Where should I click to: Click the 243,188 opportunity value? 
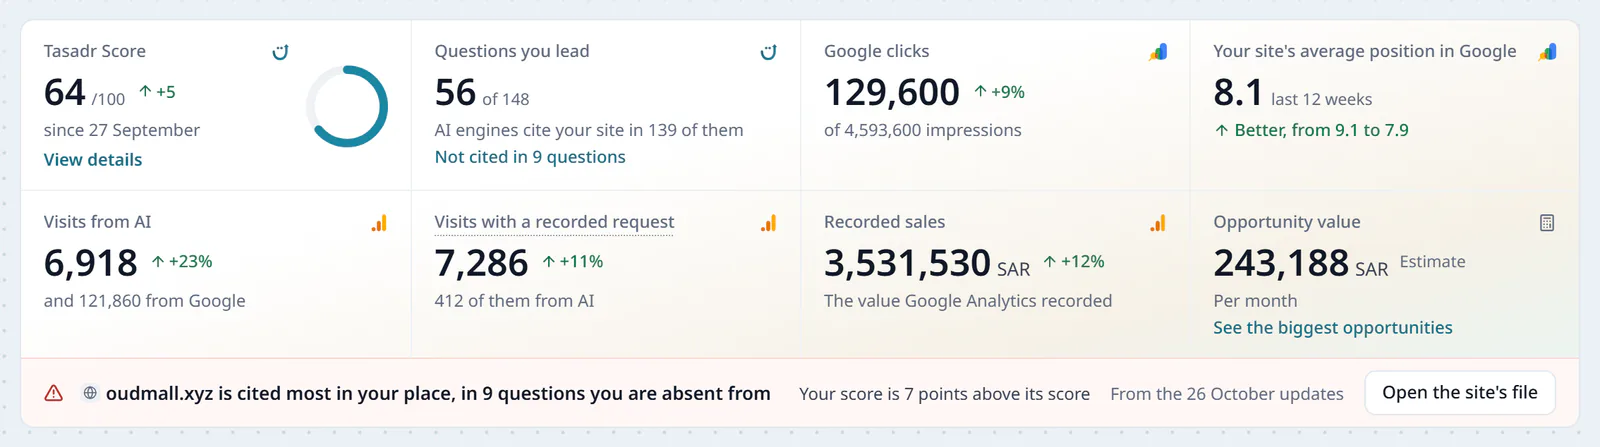[x=1281, y=263]
